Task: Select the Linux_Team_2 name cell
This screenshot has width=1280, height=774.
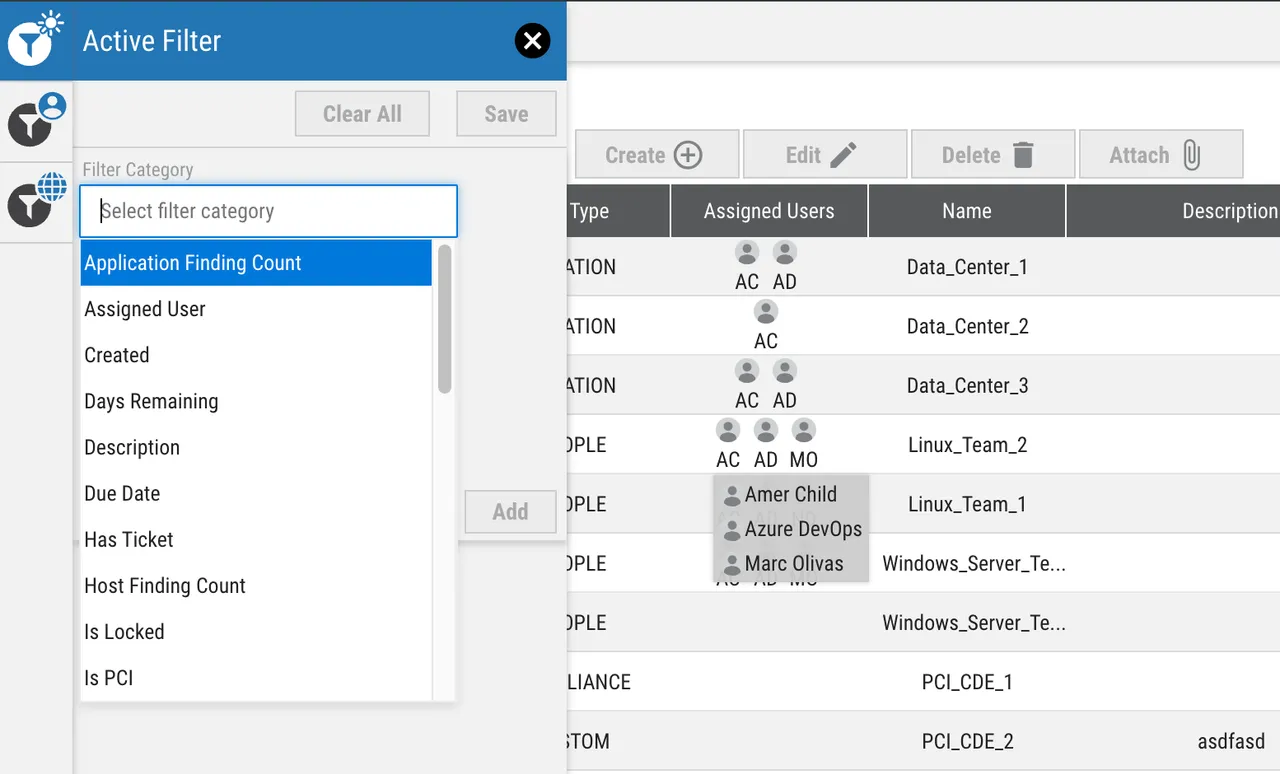Action: click(967, 445)
